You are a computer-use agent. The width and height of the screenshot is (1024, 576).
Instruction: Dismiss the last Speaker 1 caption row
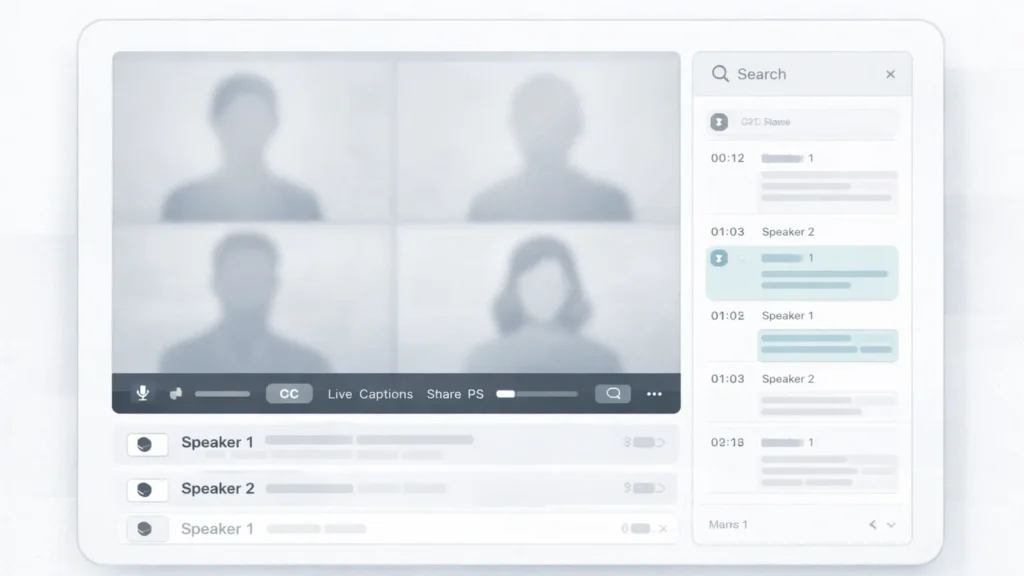(x=662, y=529)
